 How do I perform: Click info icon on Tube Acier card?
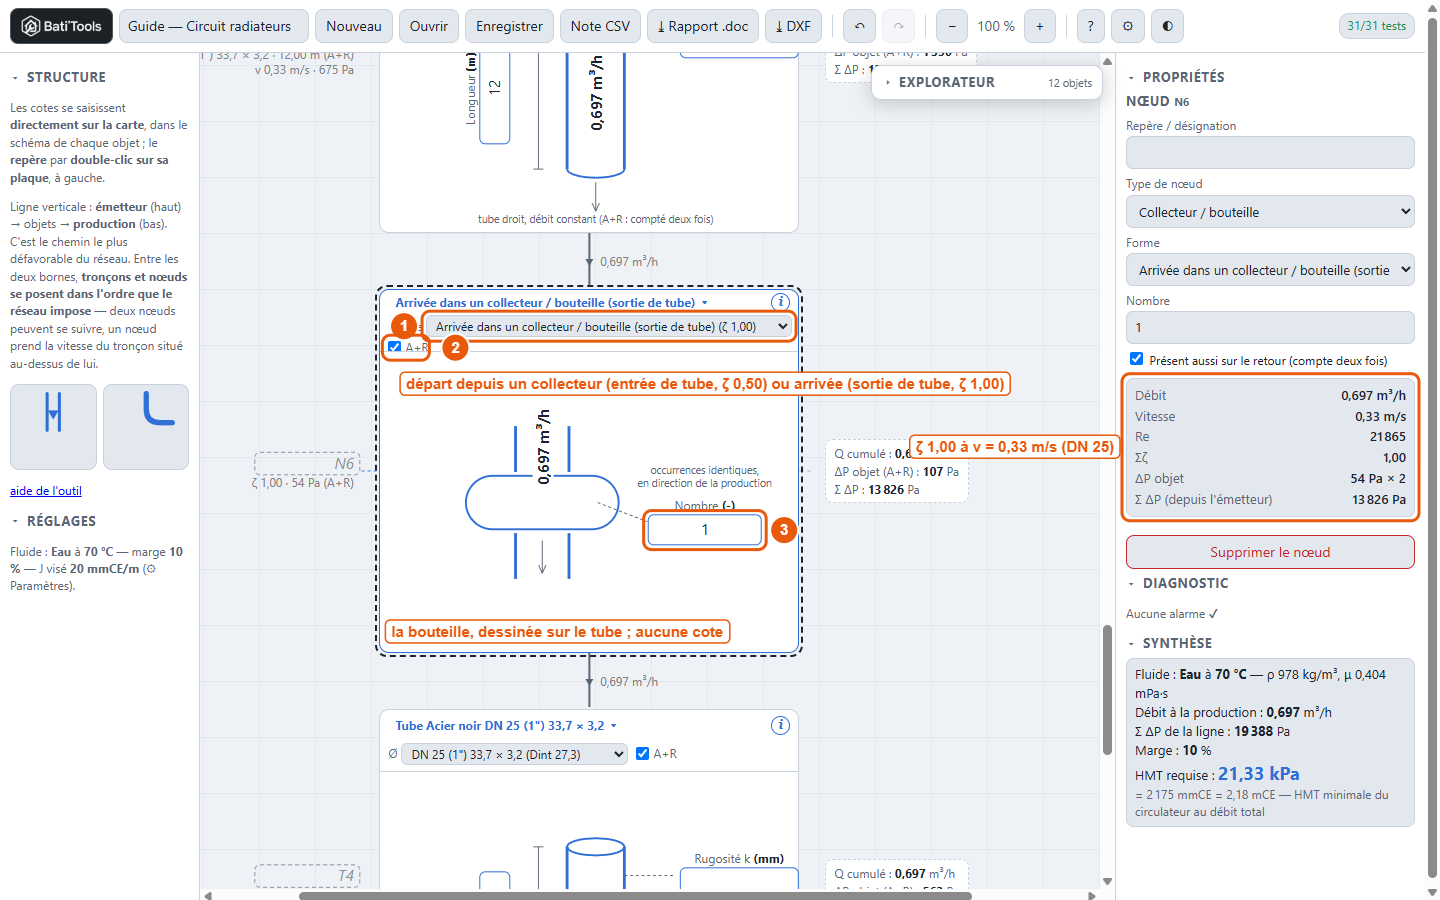781,725
